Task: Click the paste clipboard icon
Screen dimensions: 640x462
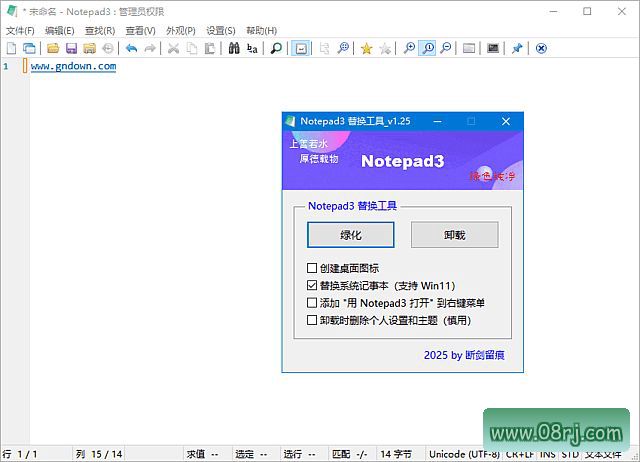Action: [x=210, y=49]
